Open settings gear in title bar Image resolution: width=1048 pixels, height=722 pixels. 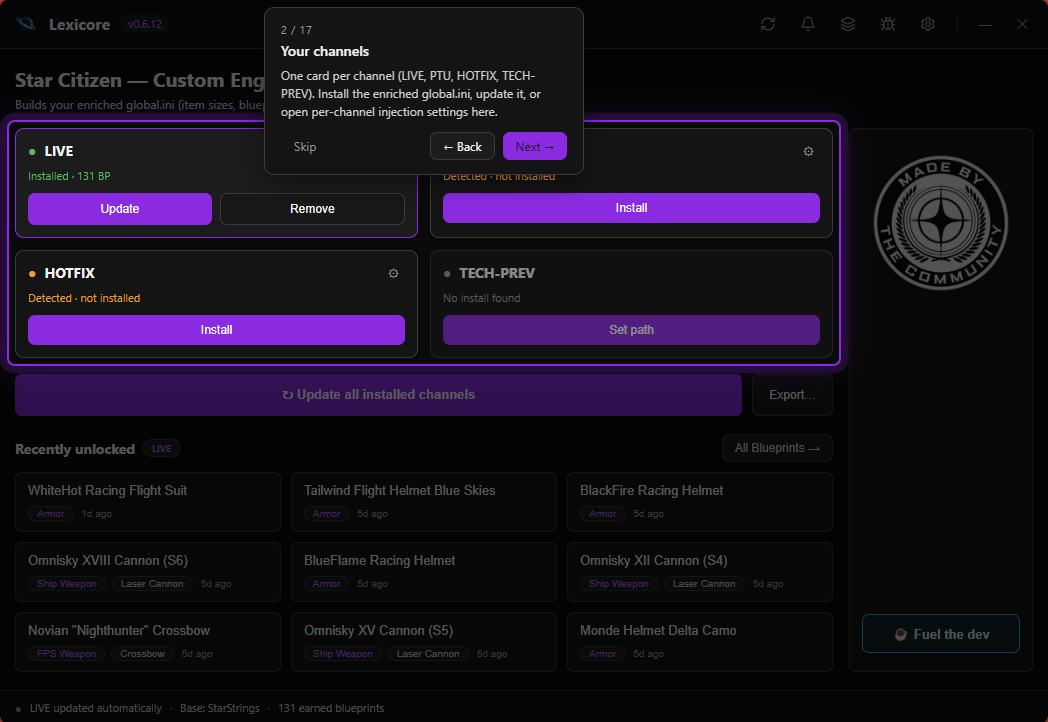[928, 24]
